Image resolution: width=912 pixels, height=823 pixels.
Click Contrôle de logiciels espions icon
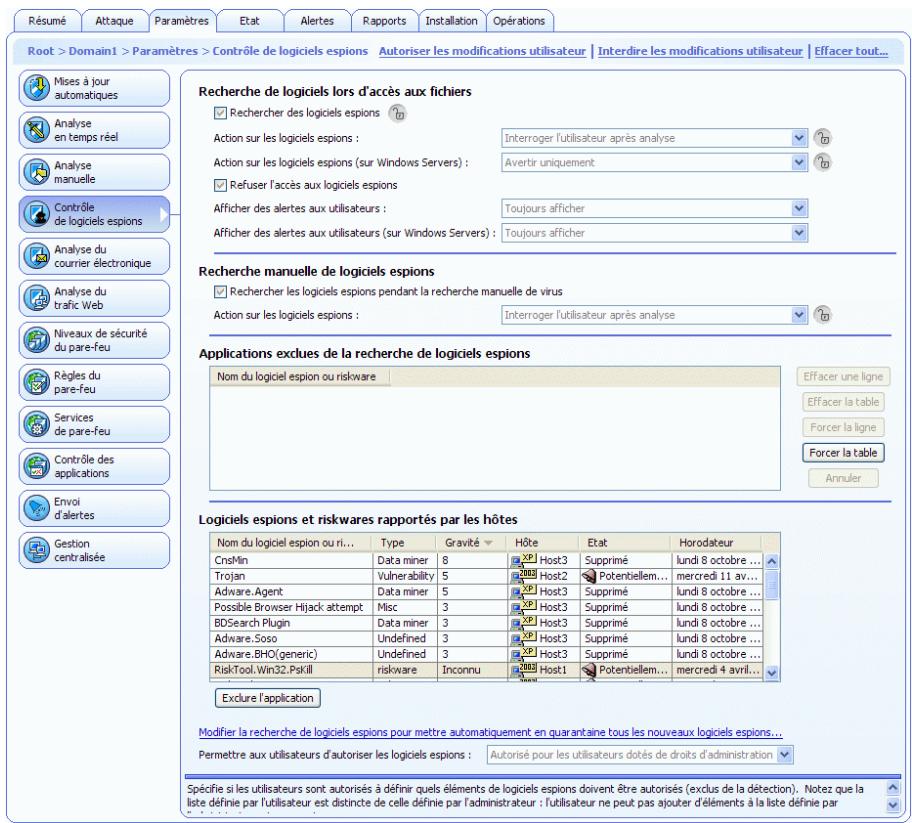pyautogui.click(x=36, y=213)
